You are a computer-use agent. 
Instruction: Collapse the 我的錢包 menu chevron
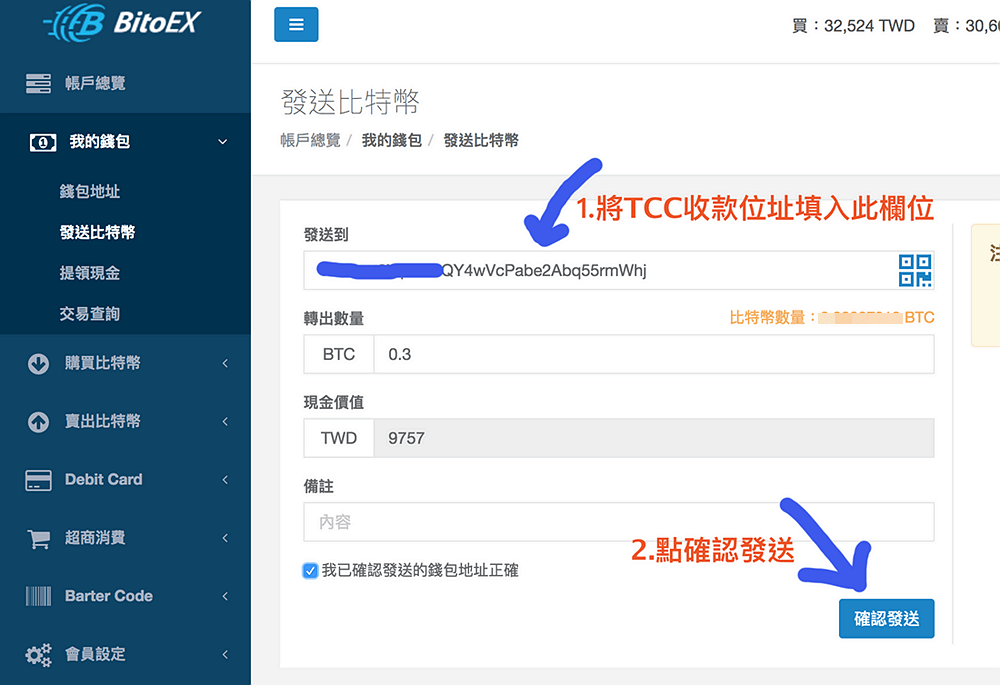tap(223, 142)
